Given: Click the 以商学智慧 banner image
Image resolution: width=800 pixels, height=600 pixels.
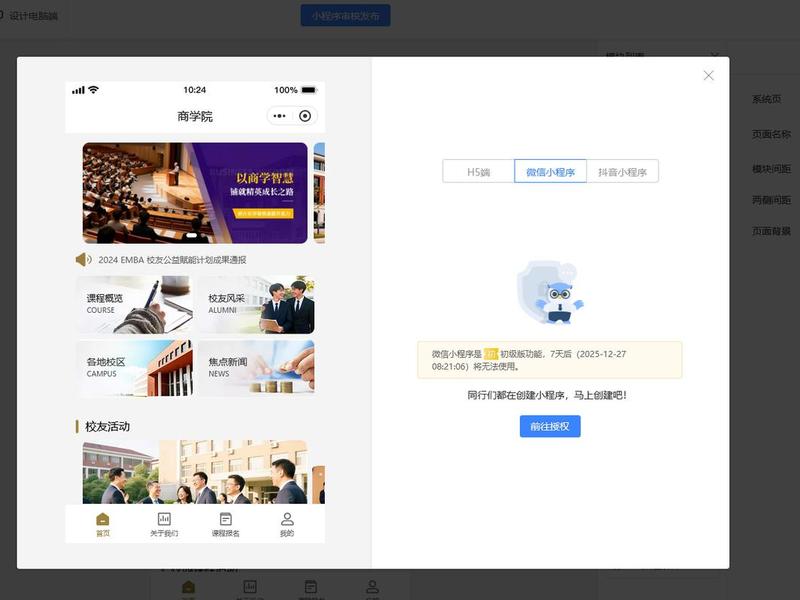Looking at the screenshot, I should point(195,193).
